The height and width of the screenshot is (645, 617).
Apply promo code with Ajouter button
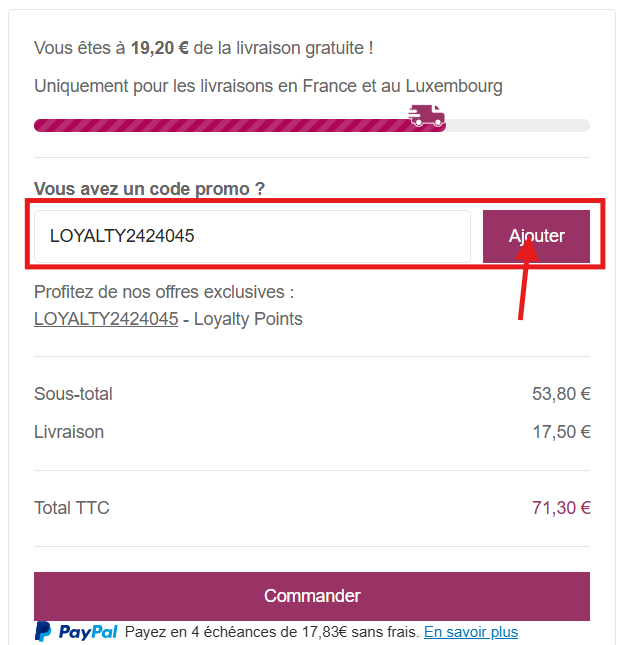pos(536,236)
